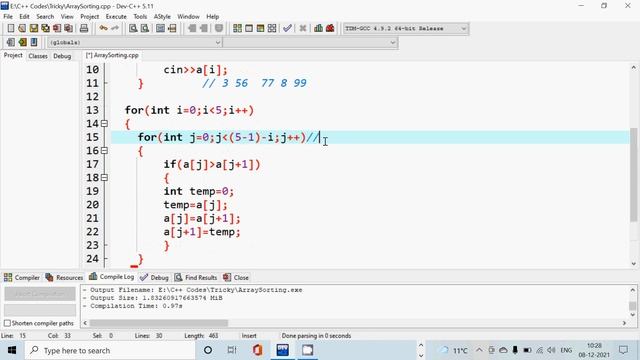Switch to the Resources bottom tab
The height and width of the screenshot is (360, 640).
(x=64, y=278)
